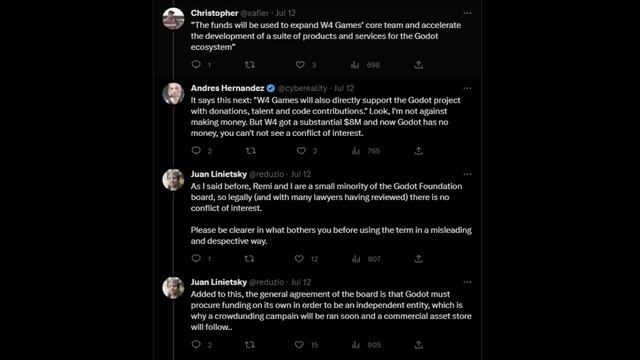Screen dimensions: 640x360
Task: Open Andres Hernandez's profile picture
Action: click(173, 93)
